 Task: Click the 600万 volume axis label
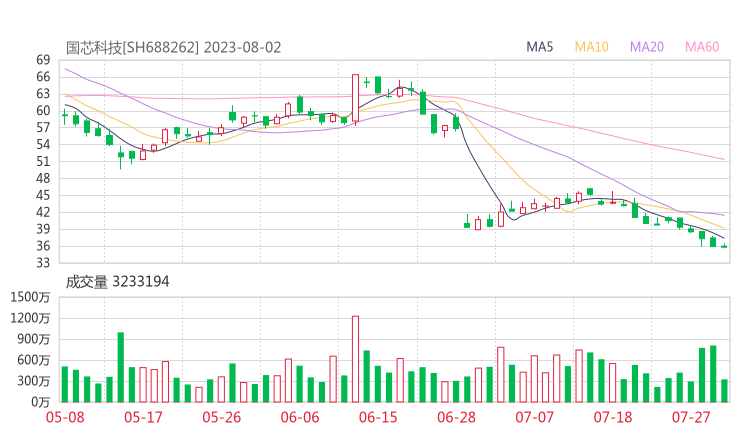34,360
